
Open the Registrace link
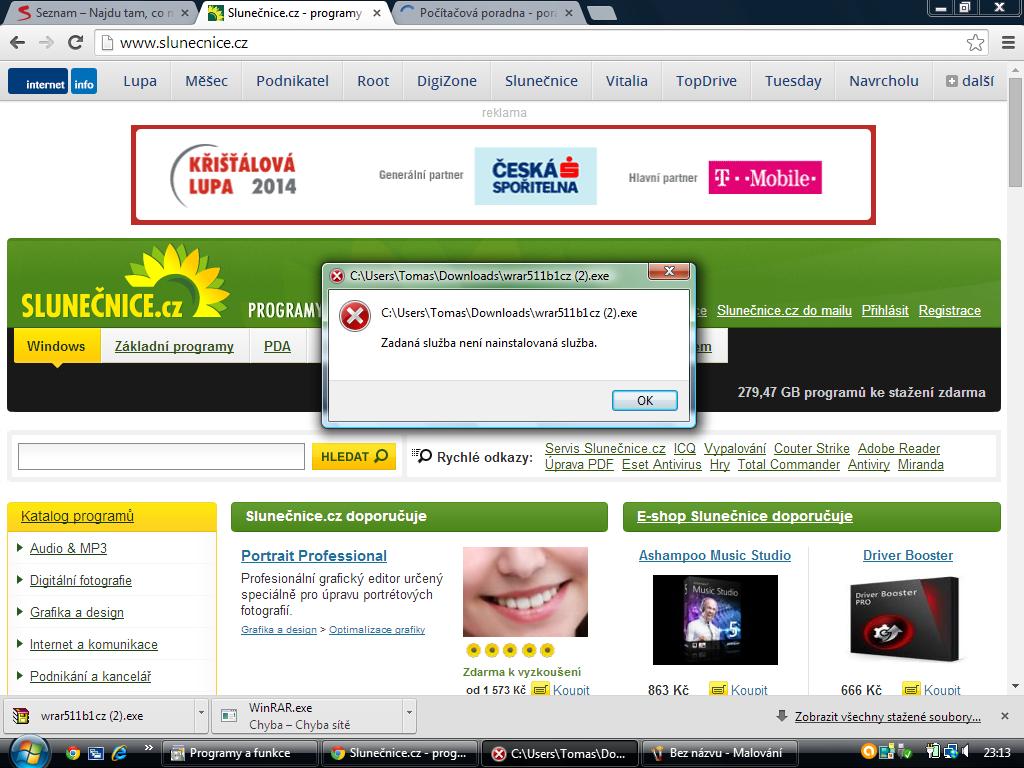click(x=950, y=311)
